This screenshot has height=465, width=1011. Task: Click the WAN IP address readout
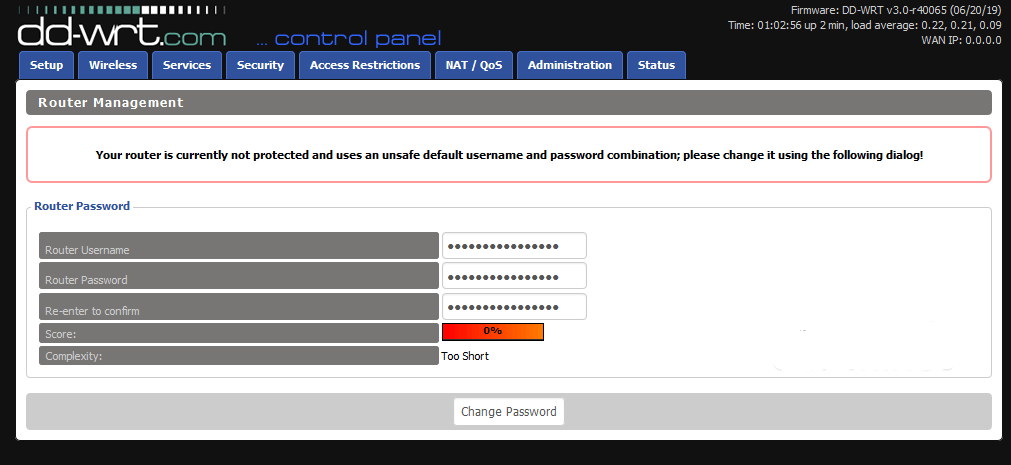(959, 40)
